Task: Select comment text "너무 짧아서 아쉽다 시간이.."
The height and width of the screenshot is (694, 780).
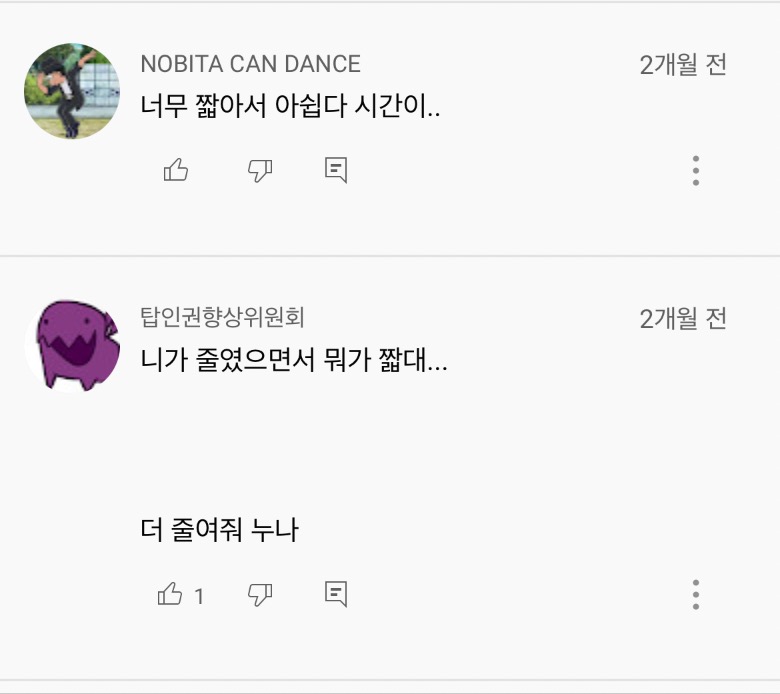Action: pyautogui.click(x=291, y=105)
